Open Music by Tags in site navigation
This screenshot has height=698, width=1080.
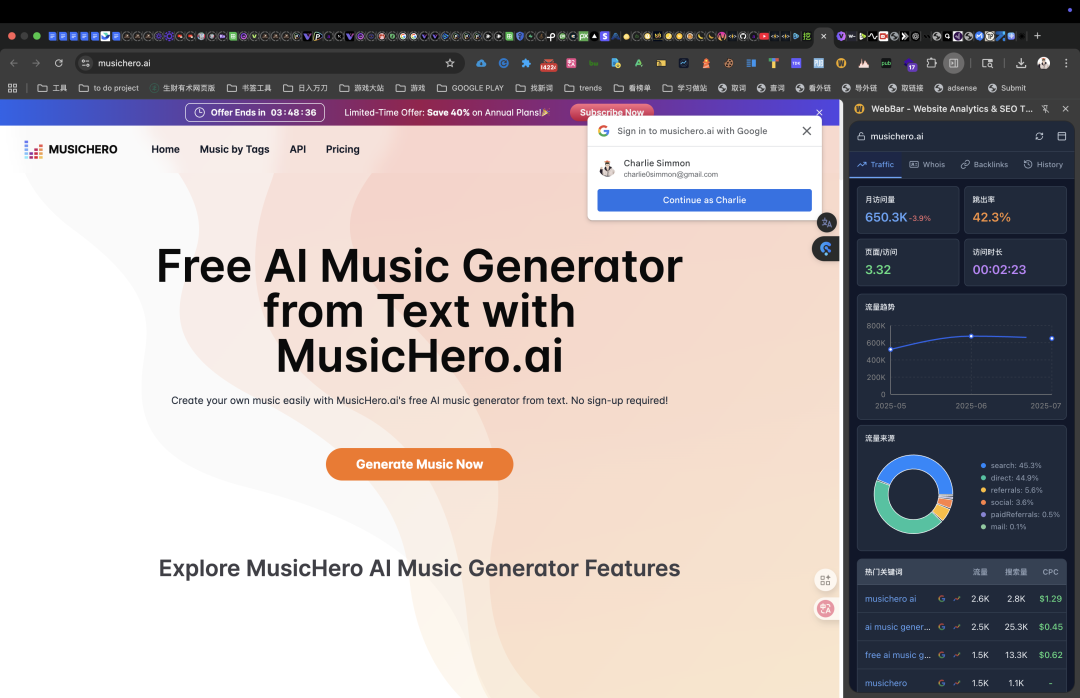(234, 149)
